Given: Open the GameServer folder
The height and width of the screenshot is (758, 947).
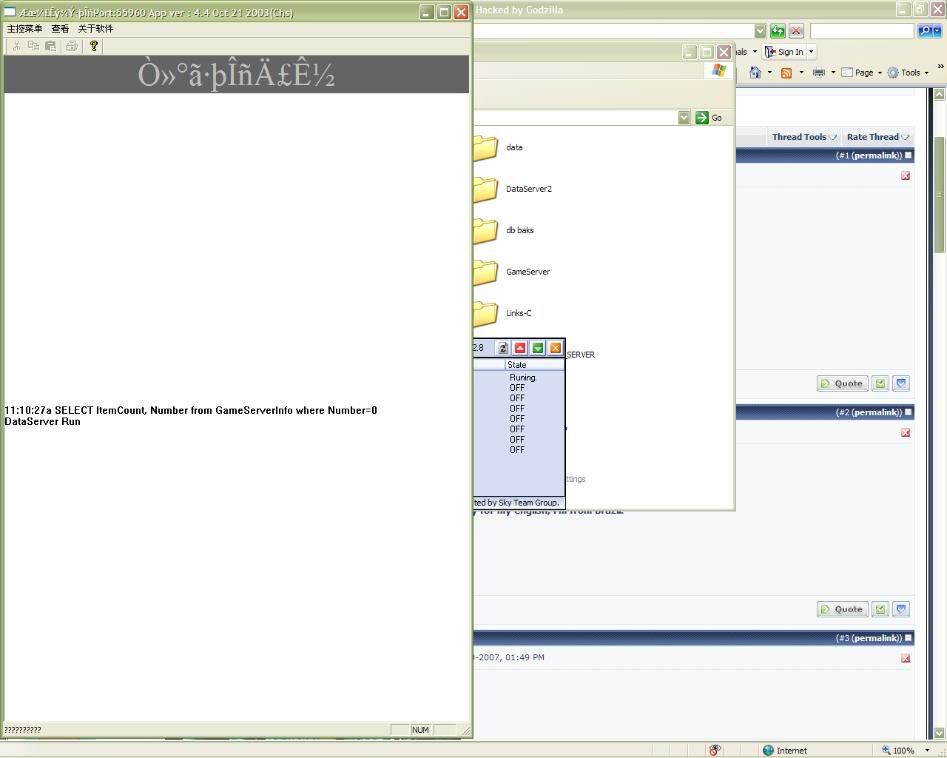Looking at the screenshot, I should (x=486, y=272).
